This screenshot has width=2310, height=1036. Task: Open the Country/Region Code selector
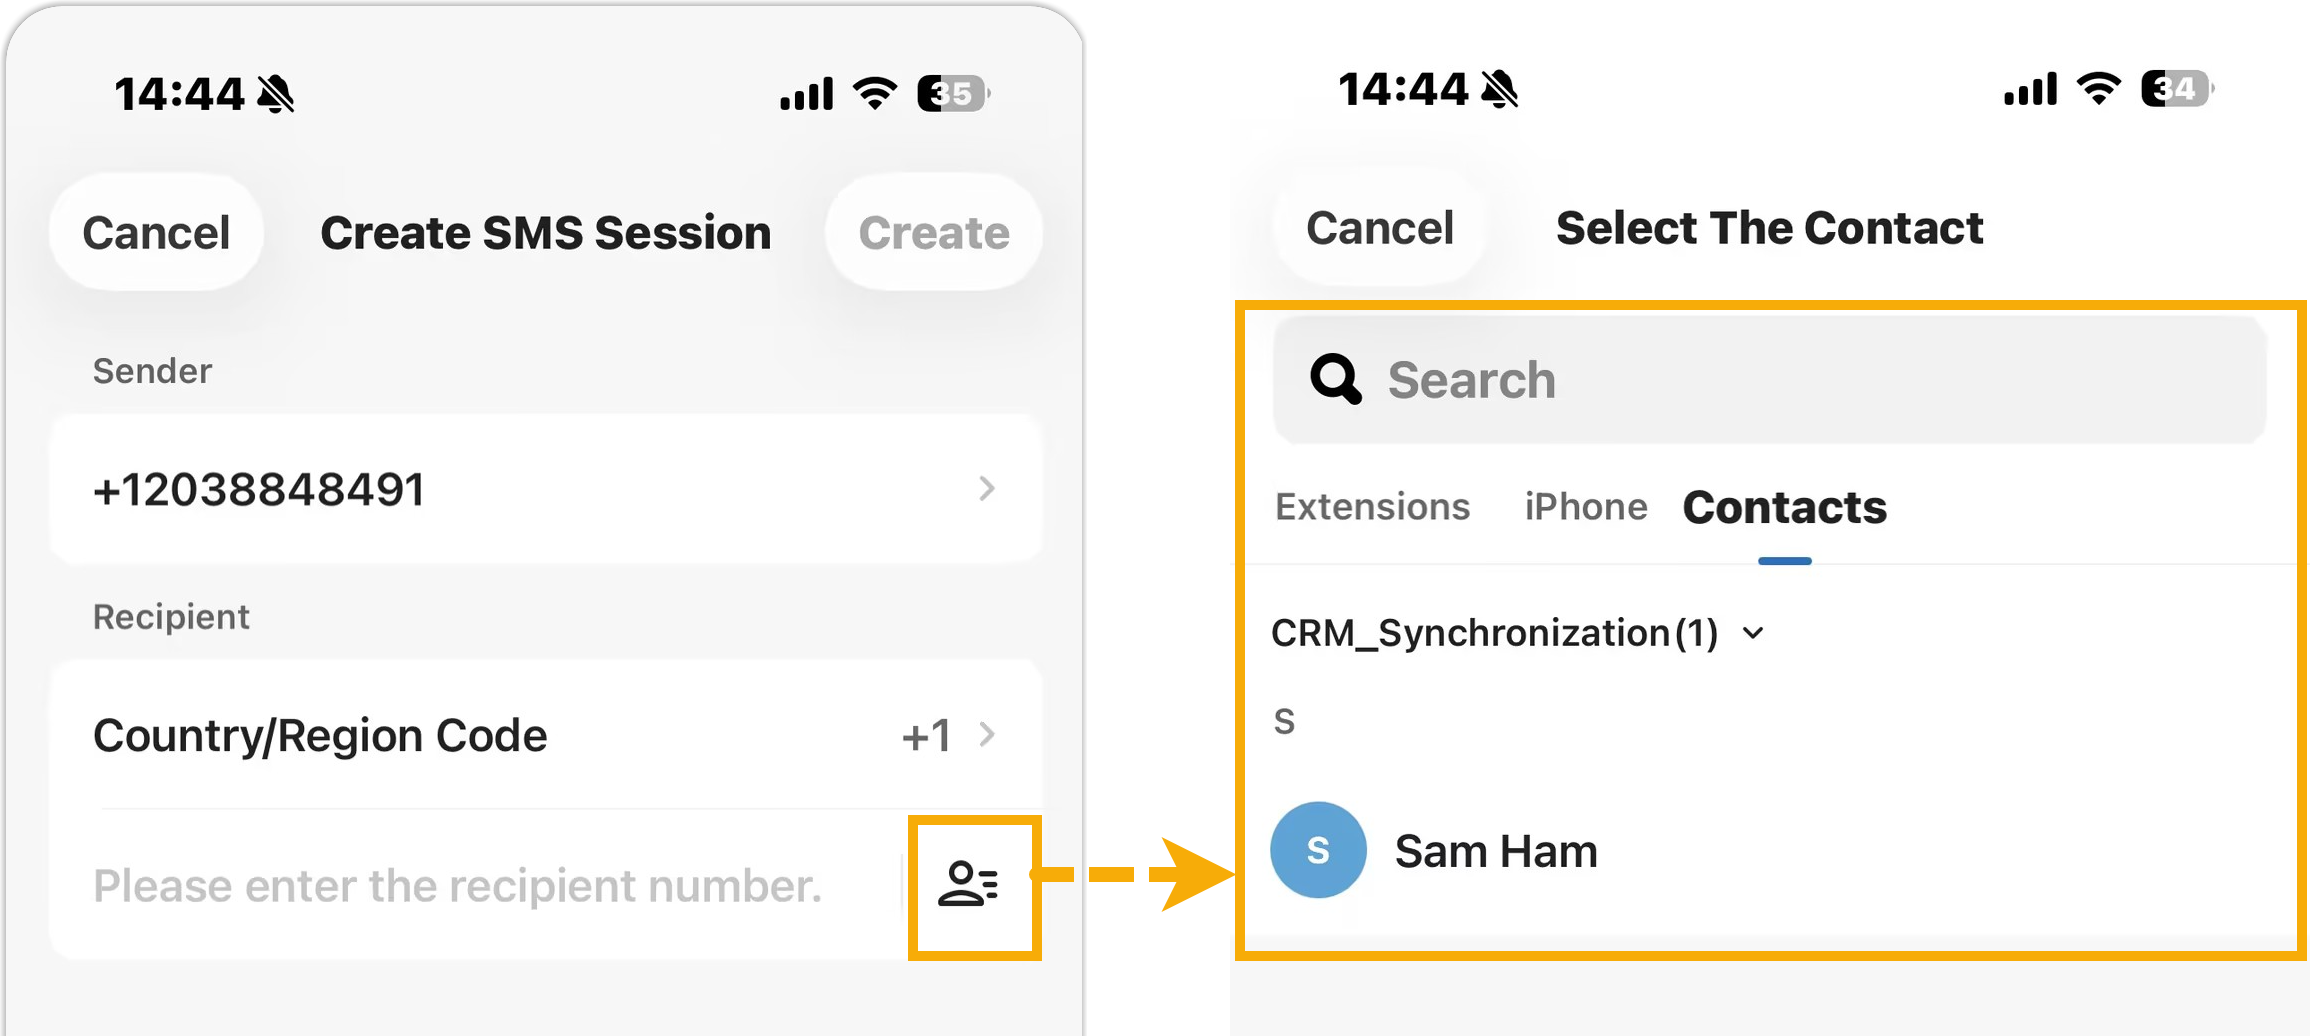(x=546, y=735)
